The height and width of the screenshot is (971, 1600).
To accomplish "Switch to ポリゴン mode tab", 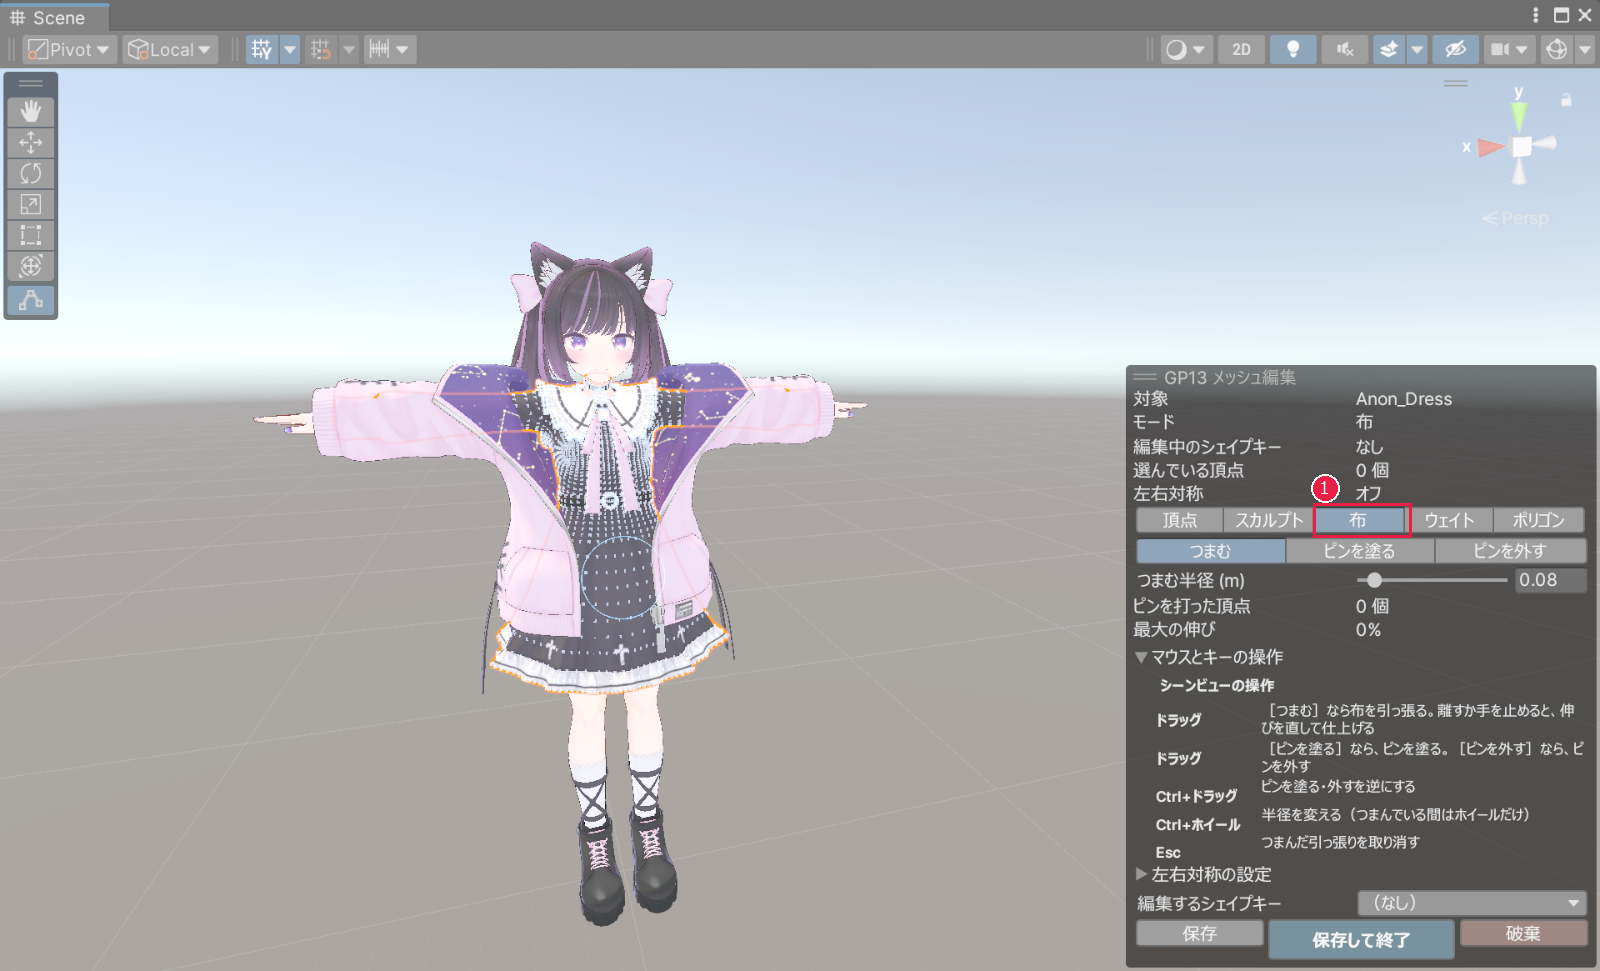I will tap(1538, 520).
